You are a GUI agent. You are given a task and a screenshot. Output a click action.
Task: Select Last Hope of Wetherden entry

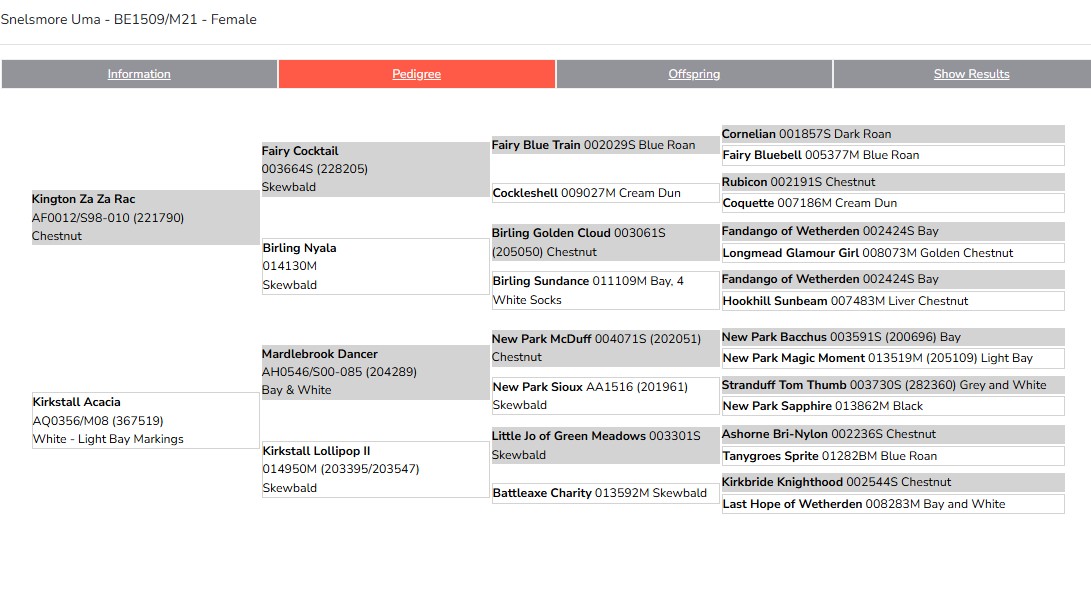792,504
